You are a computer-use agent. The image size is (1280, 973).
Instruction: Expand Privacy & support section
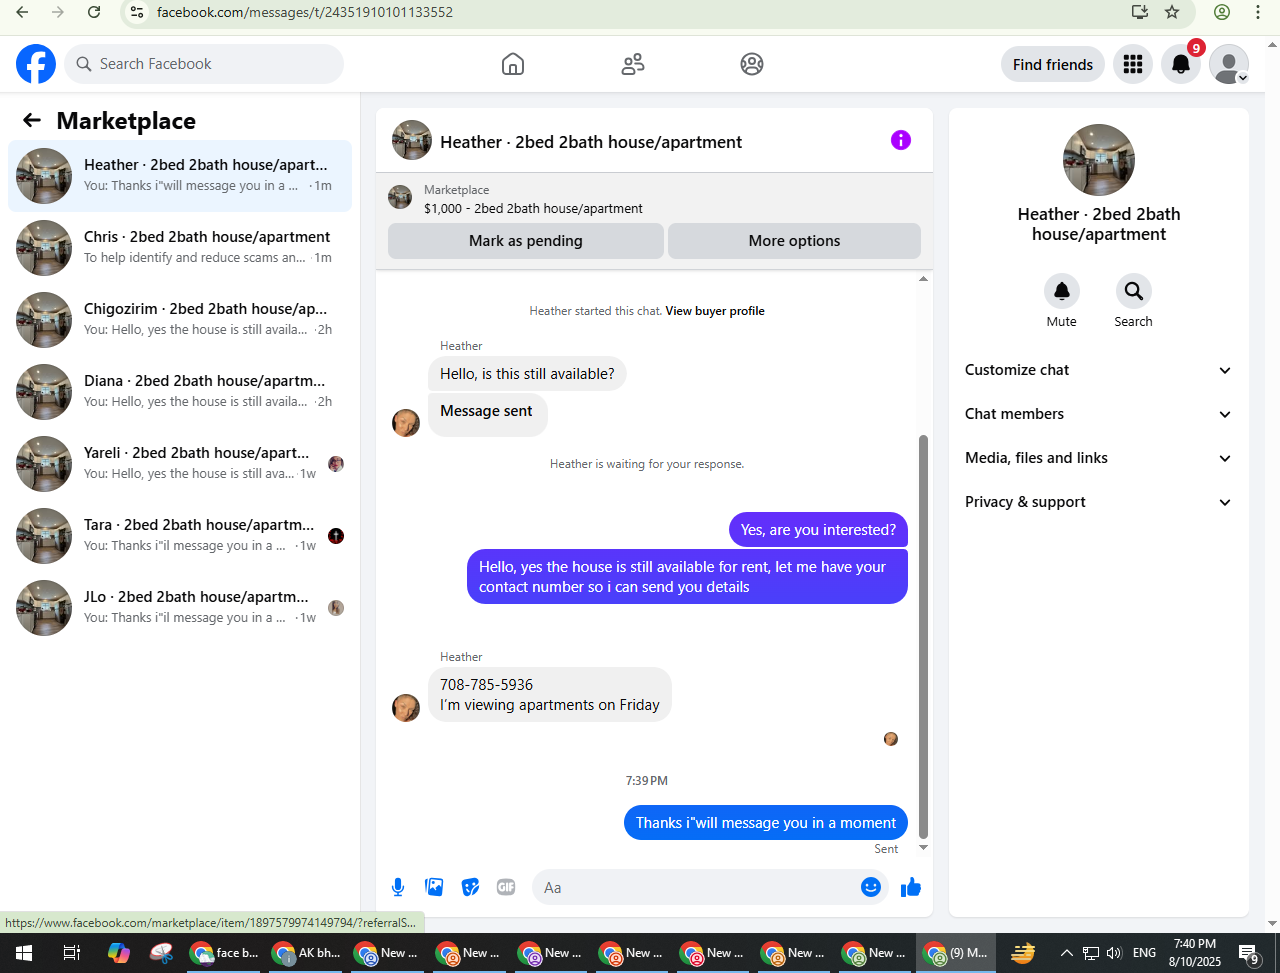[1099, 502]
